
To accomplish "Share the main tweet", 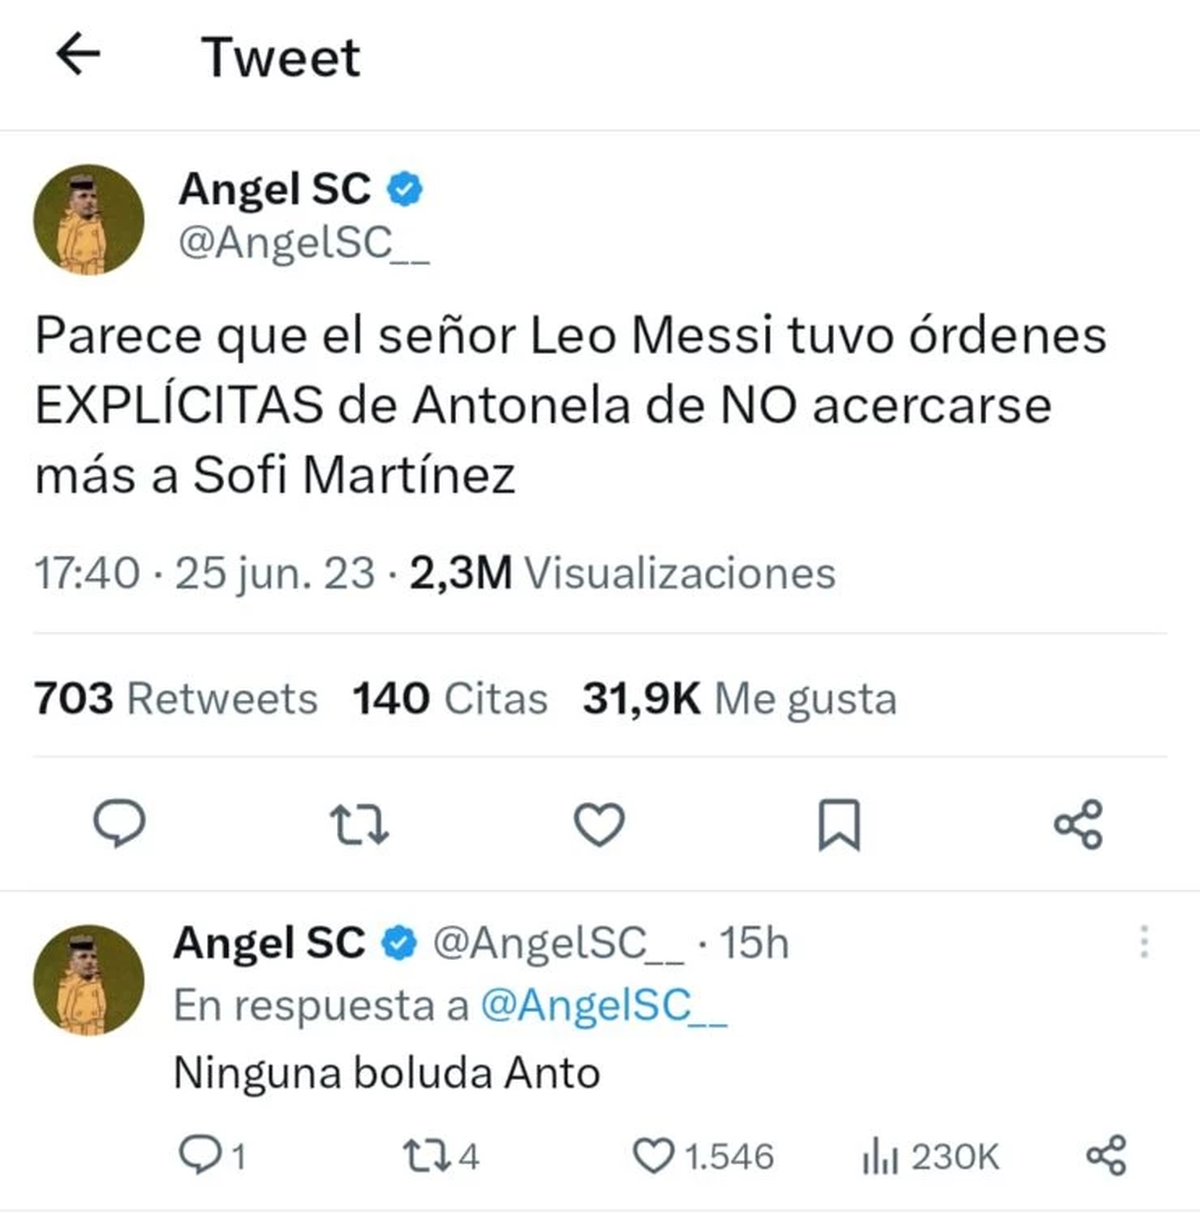I will tap(1078, 826).
